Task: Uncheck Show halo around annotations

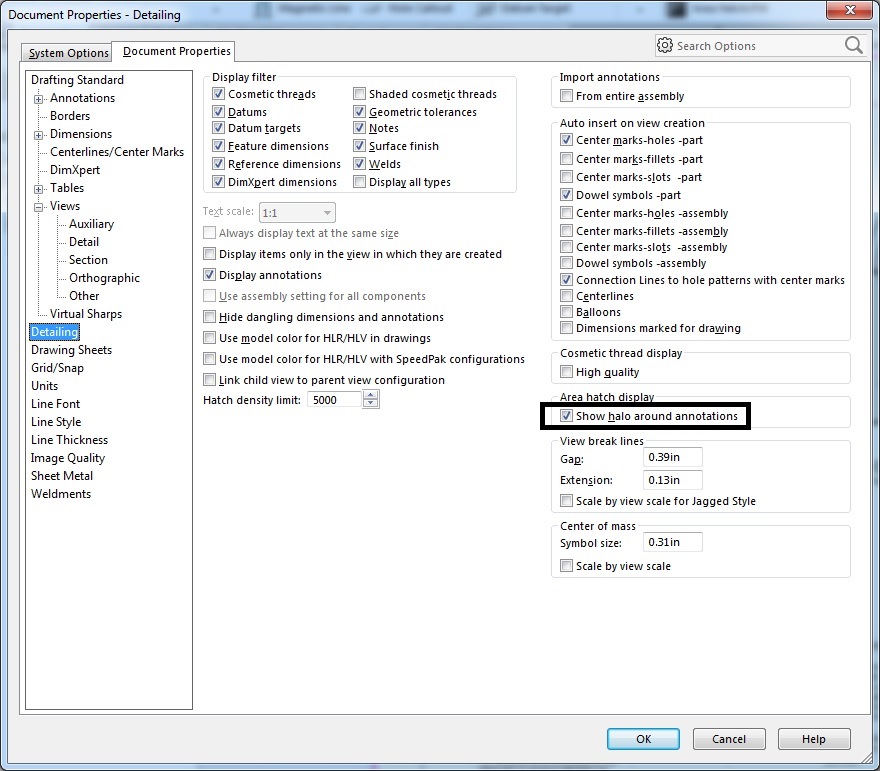Action: [567, 416]
